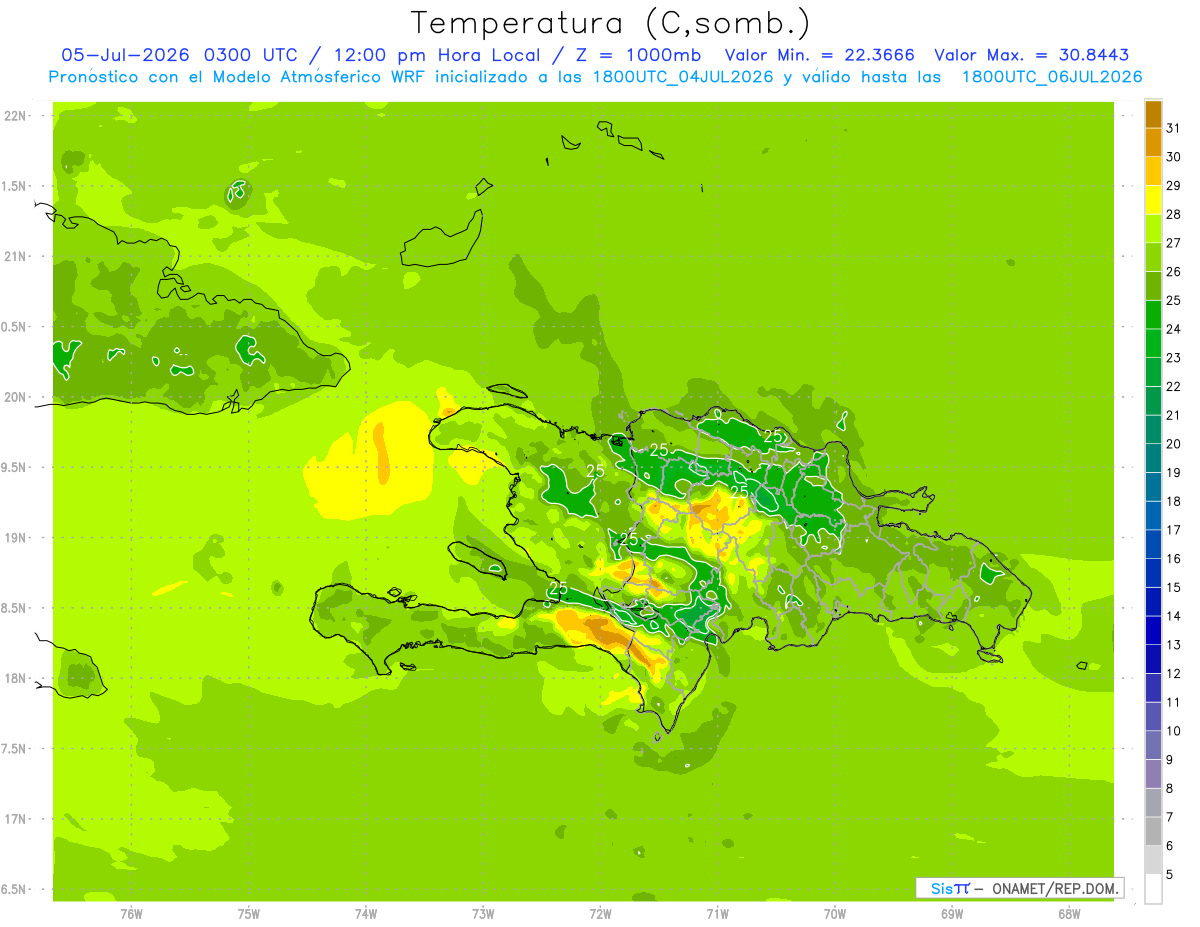This screenshot has width=1200, height=927.
Task: Click the '0300 UTC' time text
Action: (x=251, y=55)
